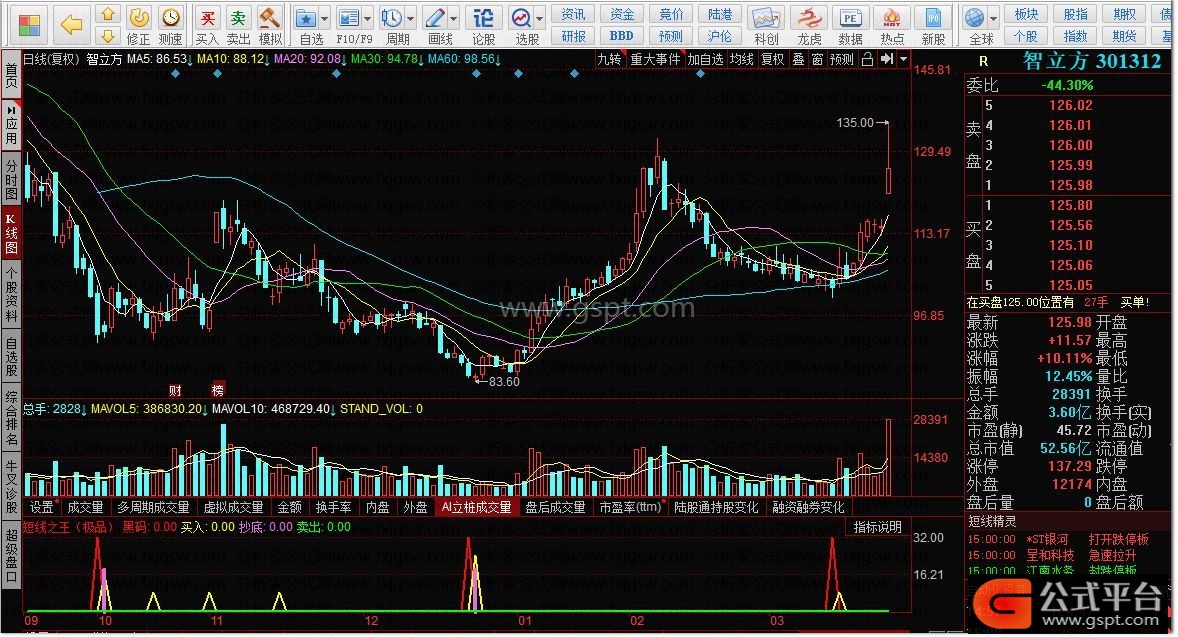The image size is (1178, 637).
Task: Click the BBD toolbar button
Action: click(621, 35)
